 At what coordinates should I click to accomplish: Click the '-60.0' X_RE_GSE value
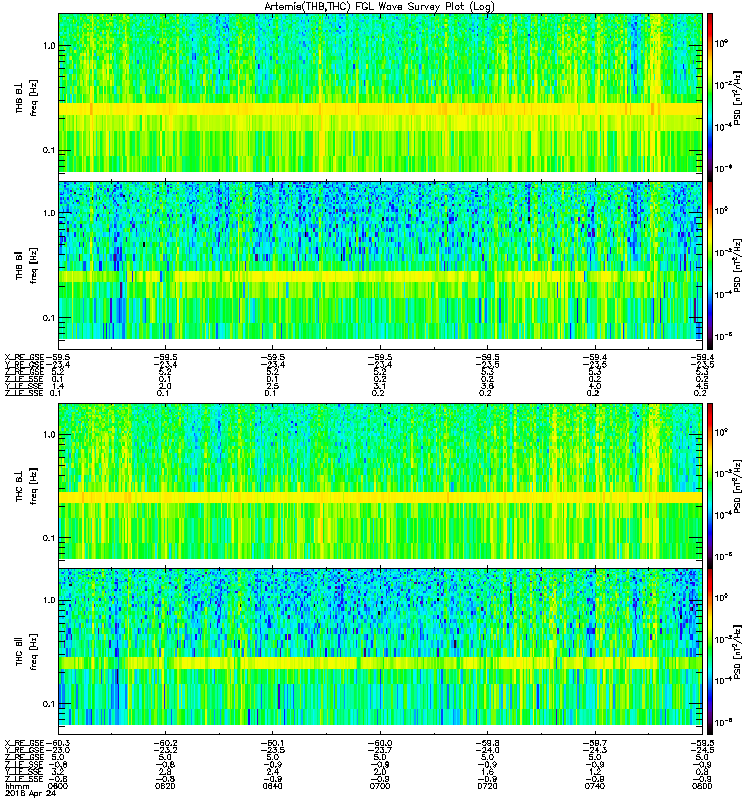pos(380,743)
